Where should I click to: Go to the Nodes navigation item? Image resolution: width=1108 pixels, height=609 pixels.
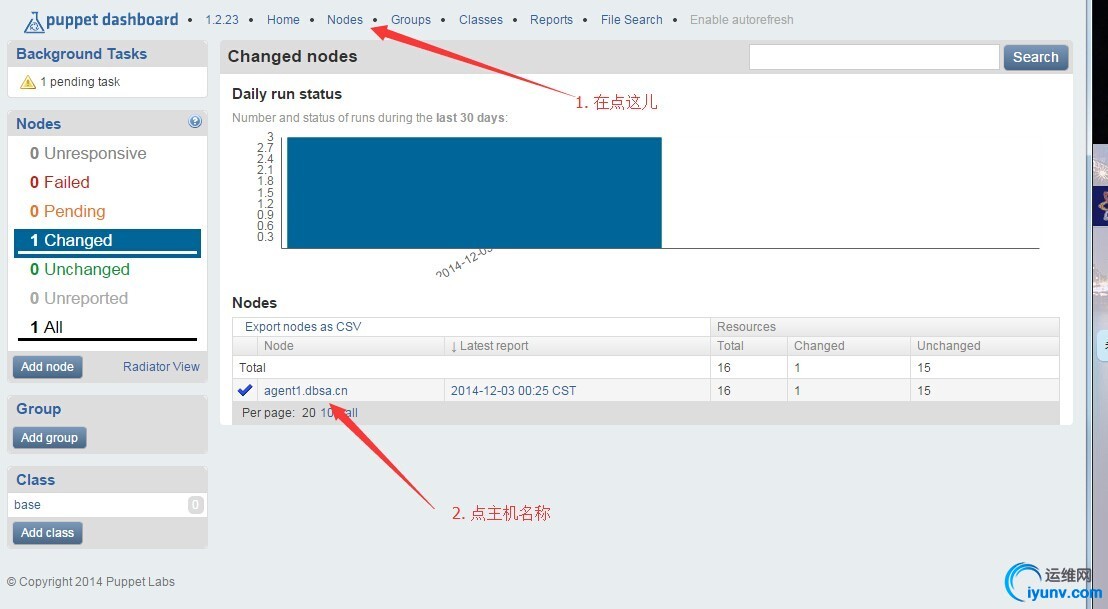(x=345, y=20)
